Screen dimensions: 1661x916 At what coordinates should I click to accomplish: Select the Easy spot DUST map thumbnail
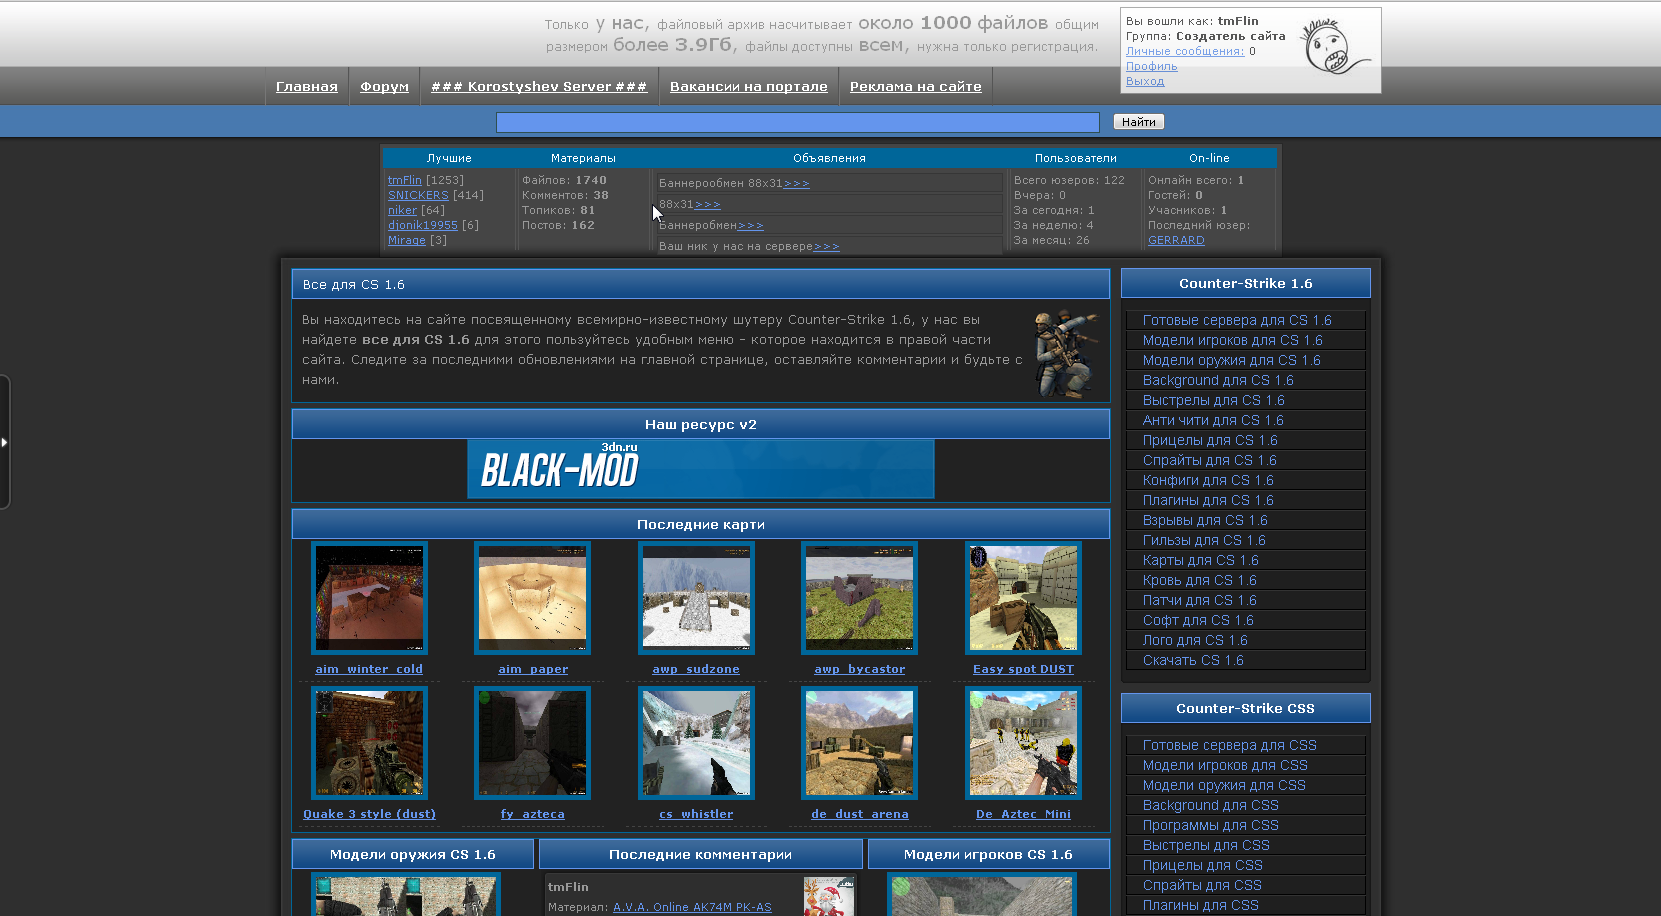coord(1023,597)
